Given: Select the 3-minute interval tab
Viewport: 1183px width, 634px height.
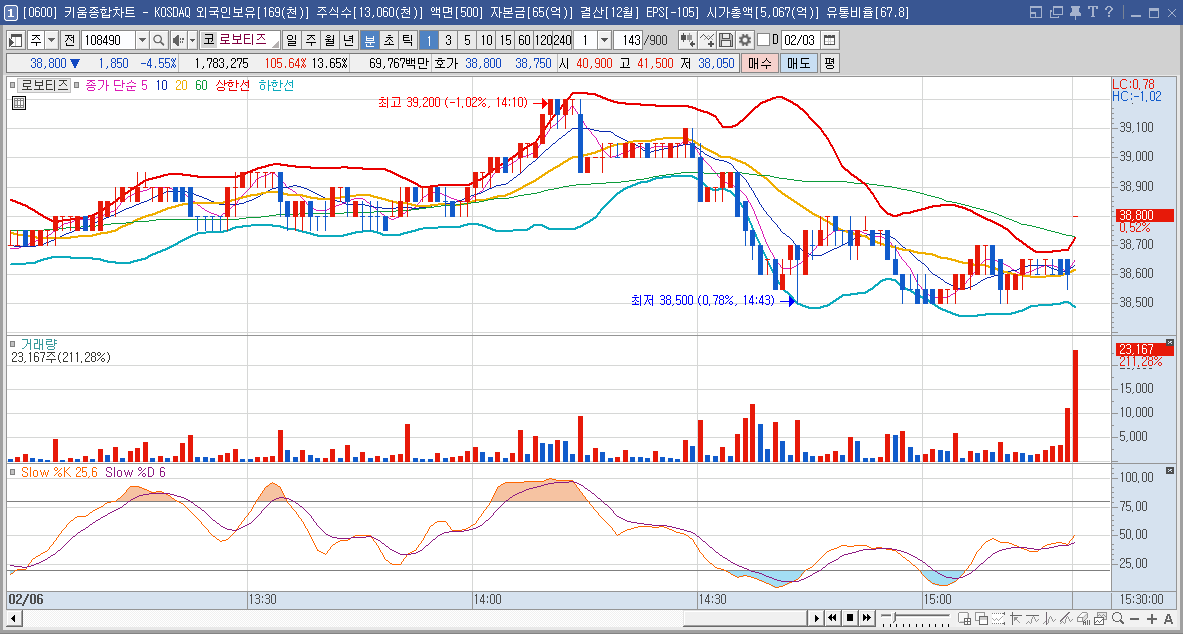Looking at the screenshot, I should 448,40.
